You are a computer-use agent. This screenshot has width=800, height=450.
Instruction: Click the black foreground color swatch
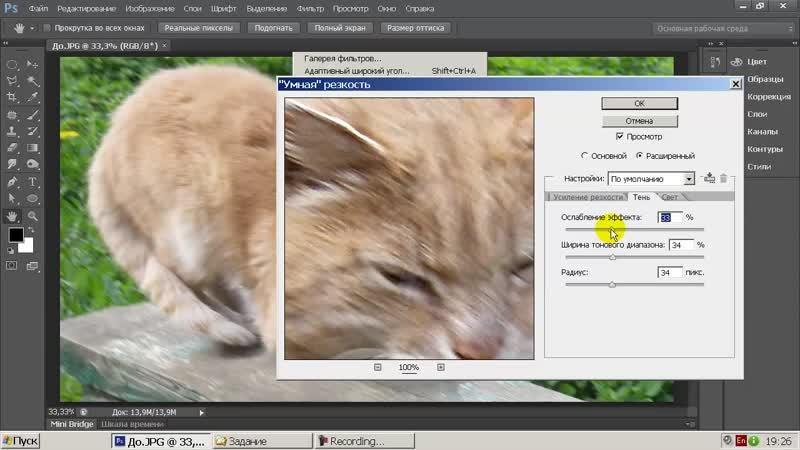point(15,235)
